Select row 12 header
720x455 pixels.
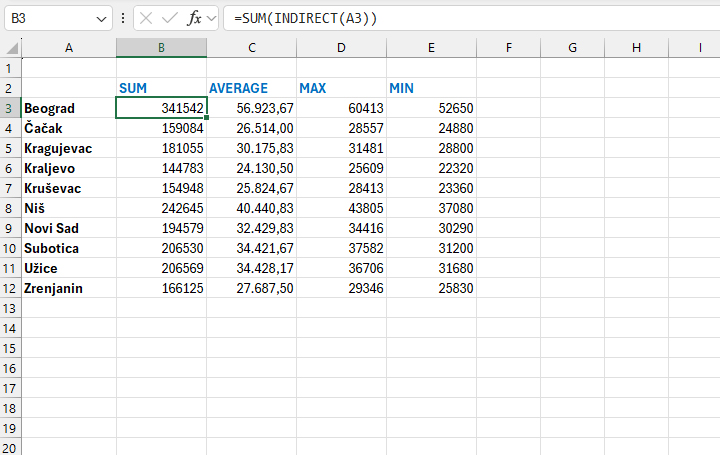coord(10,288)
